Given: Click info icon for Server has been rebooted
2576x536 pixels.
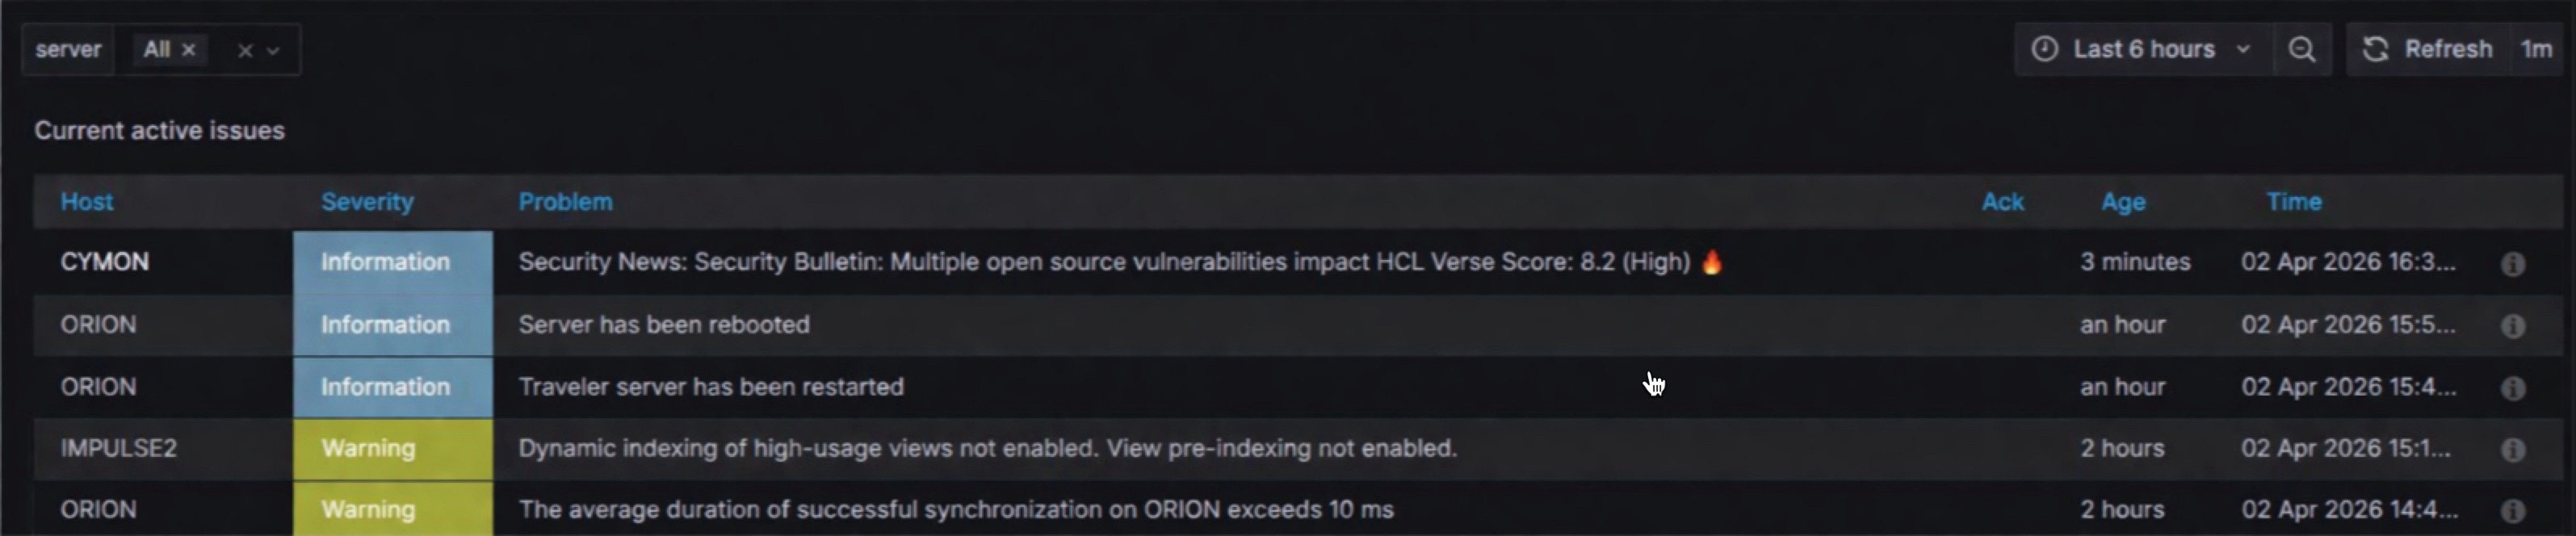Looking at the screenshot, I should coord(2513,326).
